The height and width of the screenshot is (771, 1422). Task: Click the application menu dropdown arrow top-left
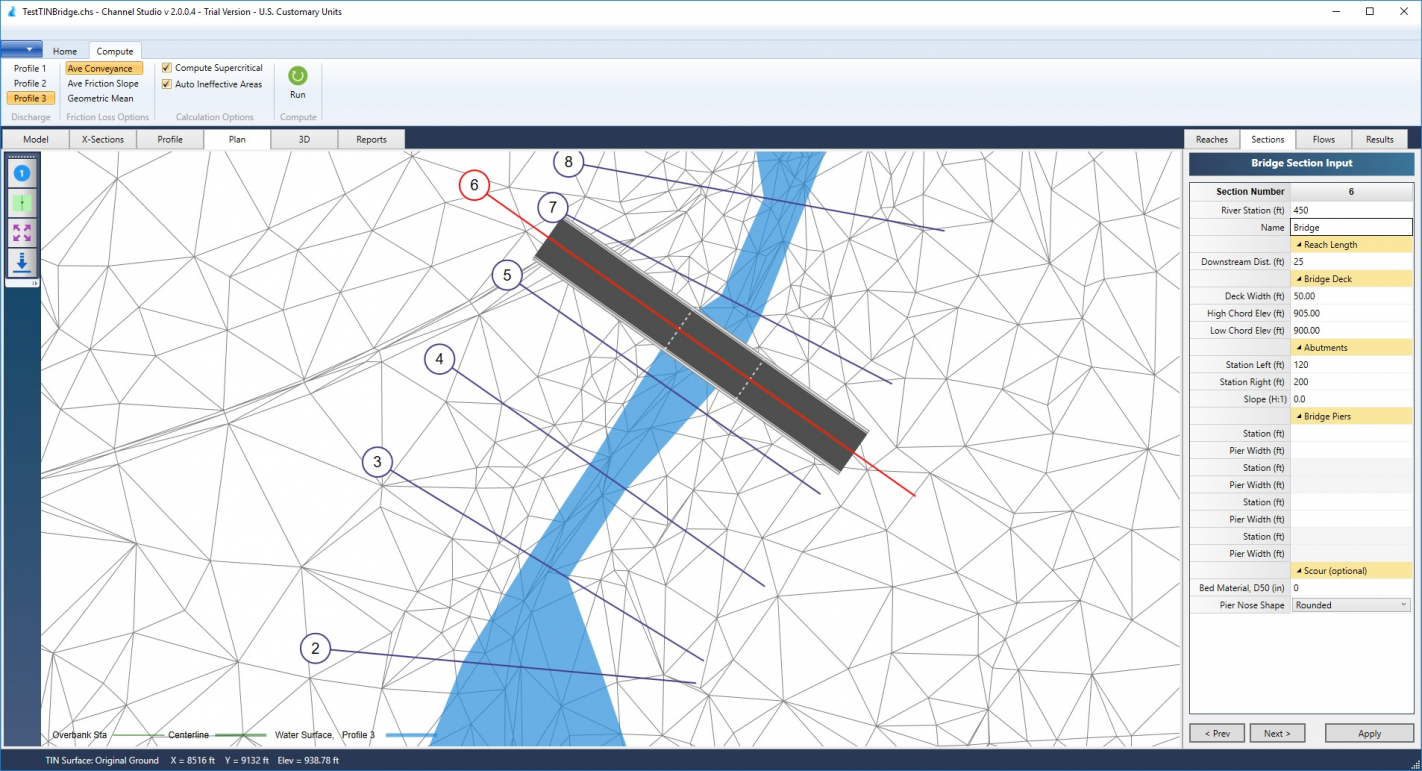pos(30,47)
